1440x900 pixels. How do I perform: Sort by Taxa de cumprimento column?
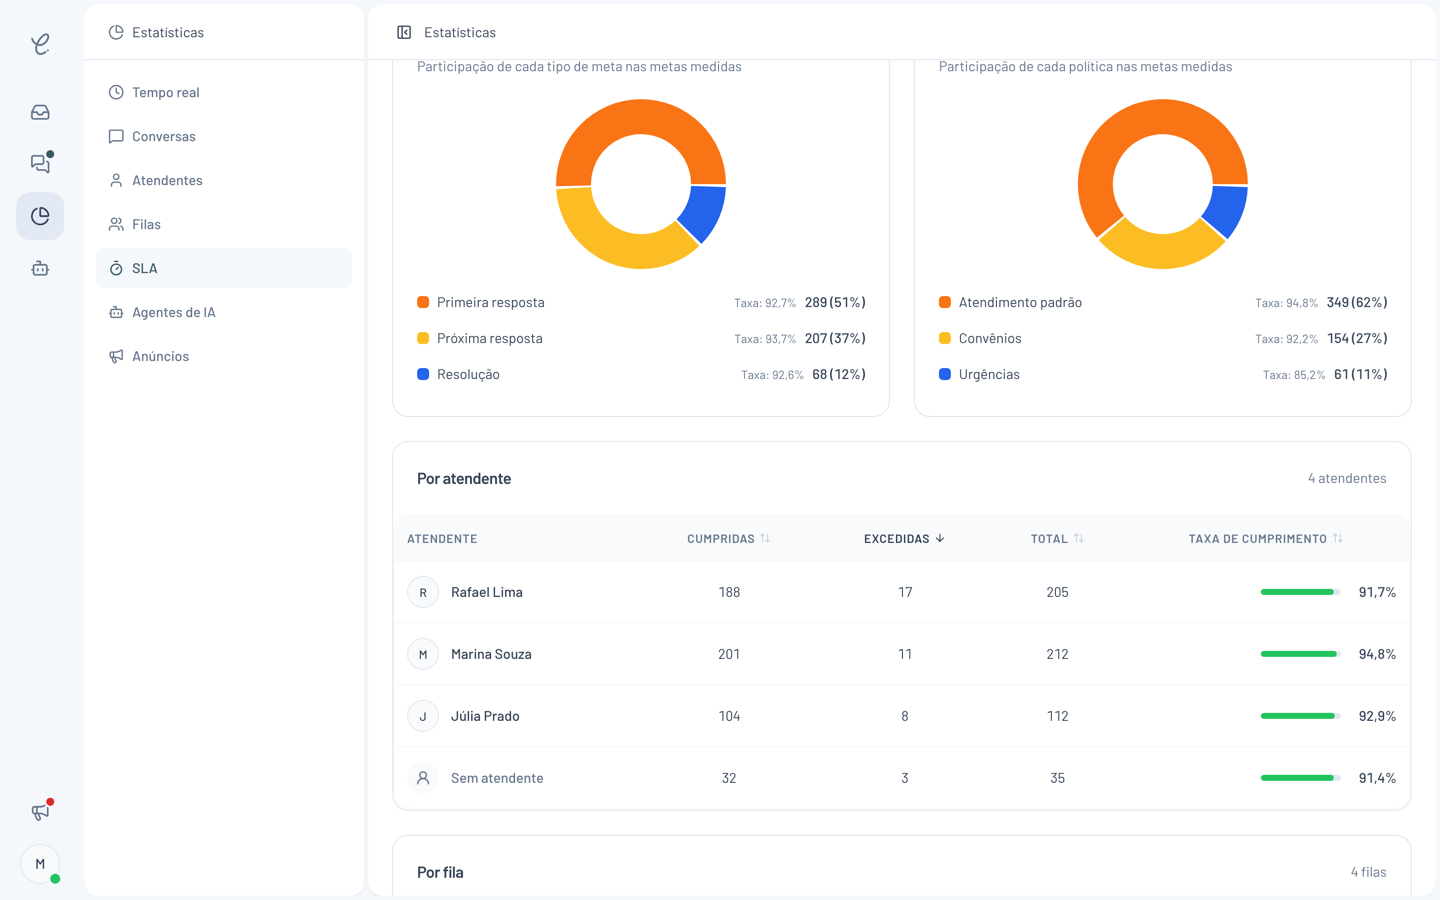(1265, 538)
